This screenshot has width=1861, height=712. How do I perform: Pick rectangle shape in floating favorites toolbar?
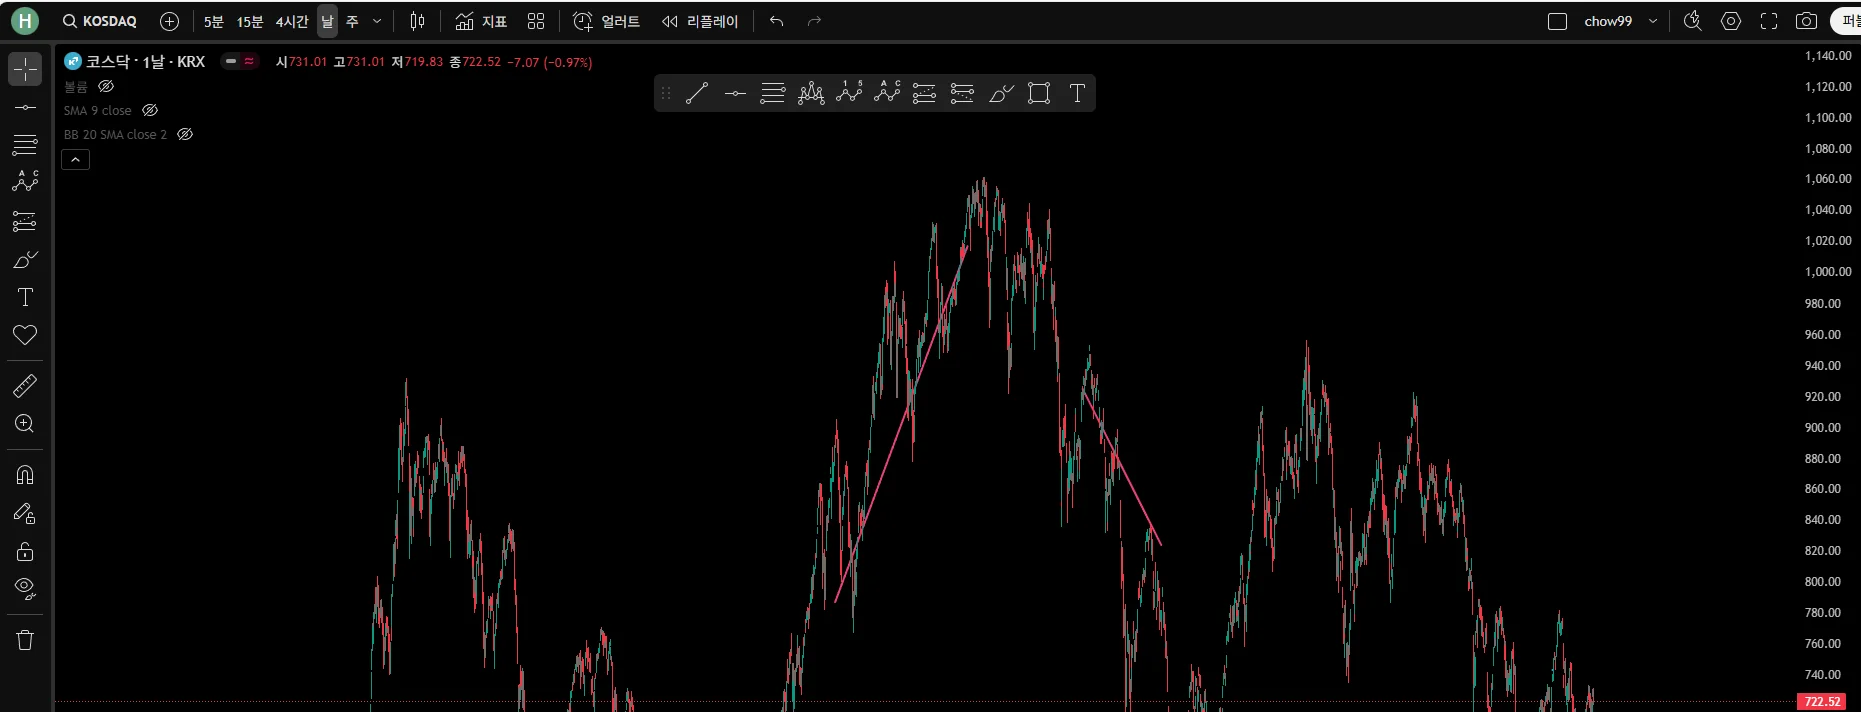[x=1039, y=94]
